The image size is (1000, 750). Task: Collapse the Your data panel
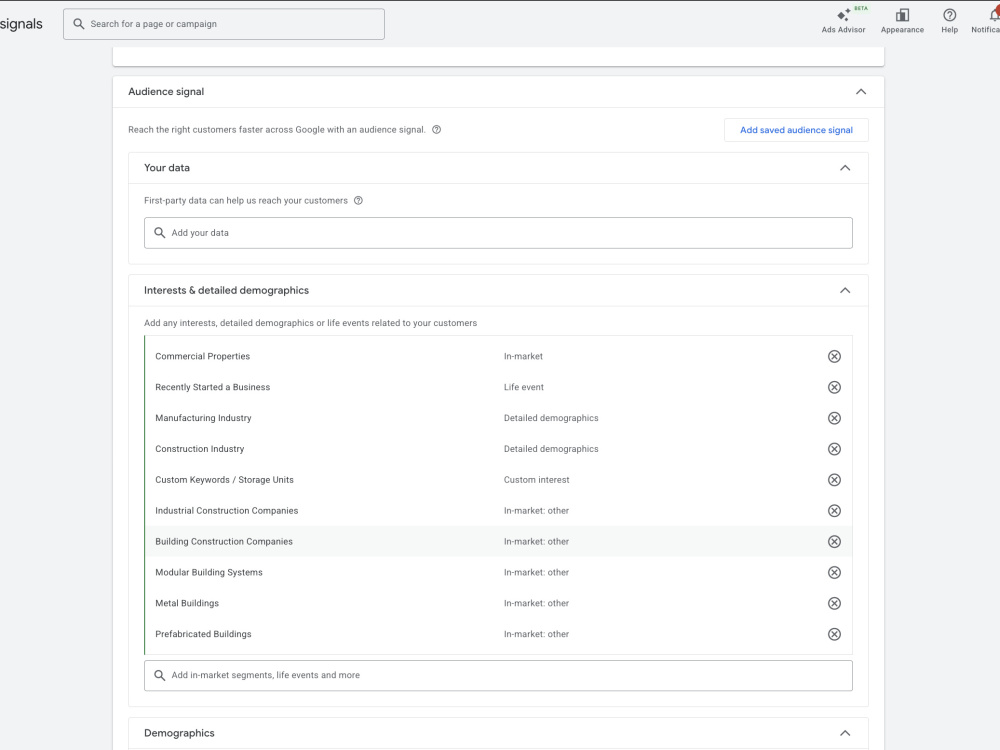point(845,168)
